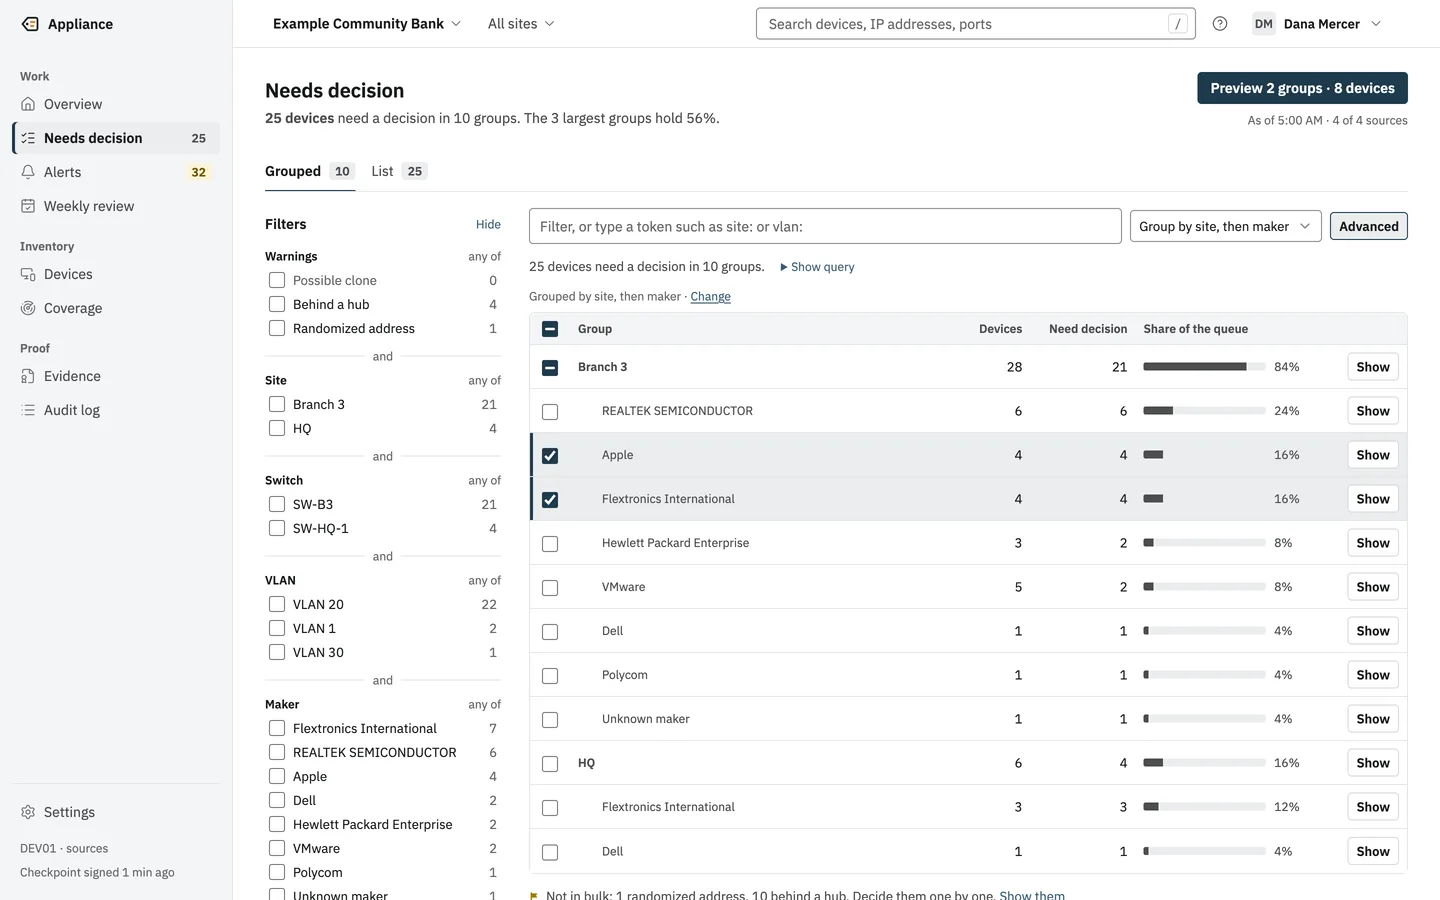Check the HQ group row checkbox
Viewport: 1440px width, 900px height.
550,763
